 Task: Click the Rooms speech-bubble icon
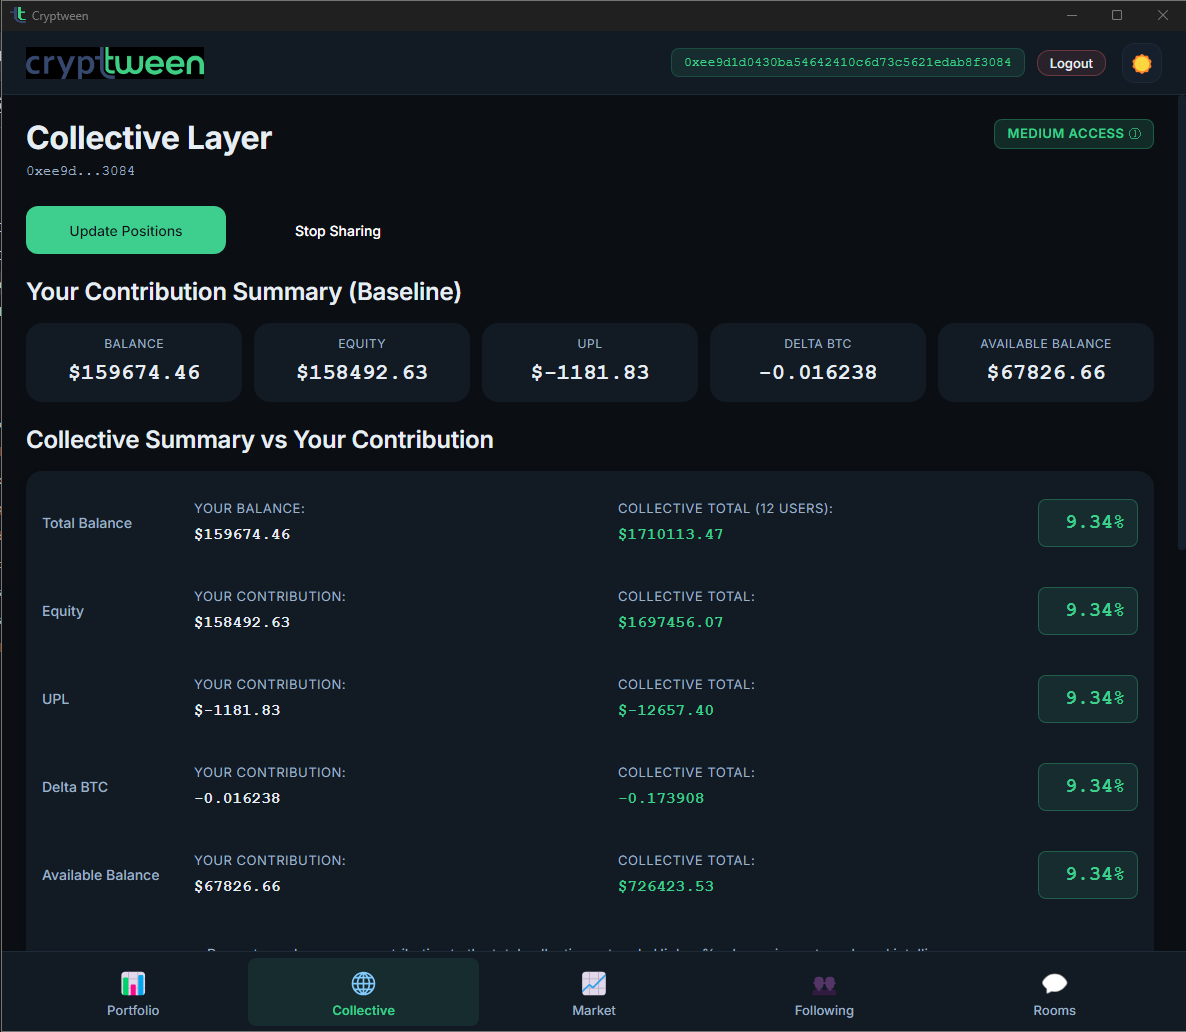tap(1054, 984)
